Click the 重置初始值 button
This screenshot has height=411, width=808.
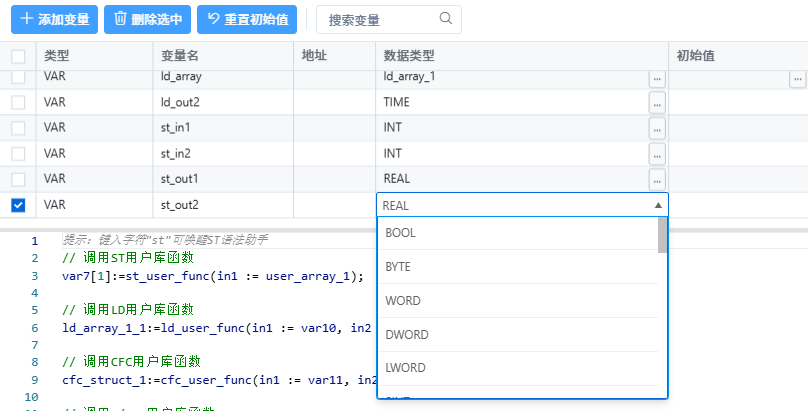tap(247, 20)
